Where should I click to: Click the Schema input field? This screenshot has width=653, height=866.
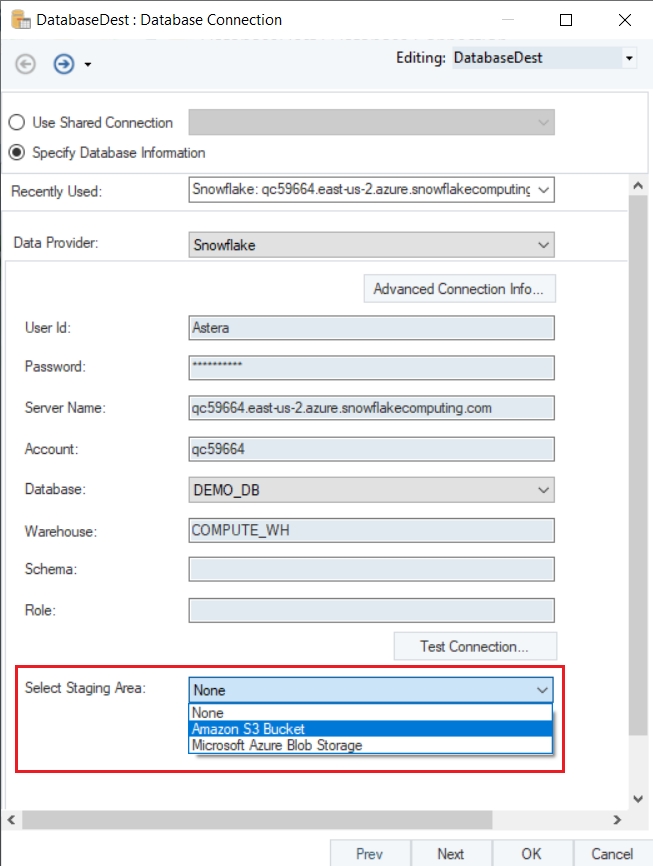click(x=371, y=569)
